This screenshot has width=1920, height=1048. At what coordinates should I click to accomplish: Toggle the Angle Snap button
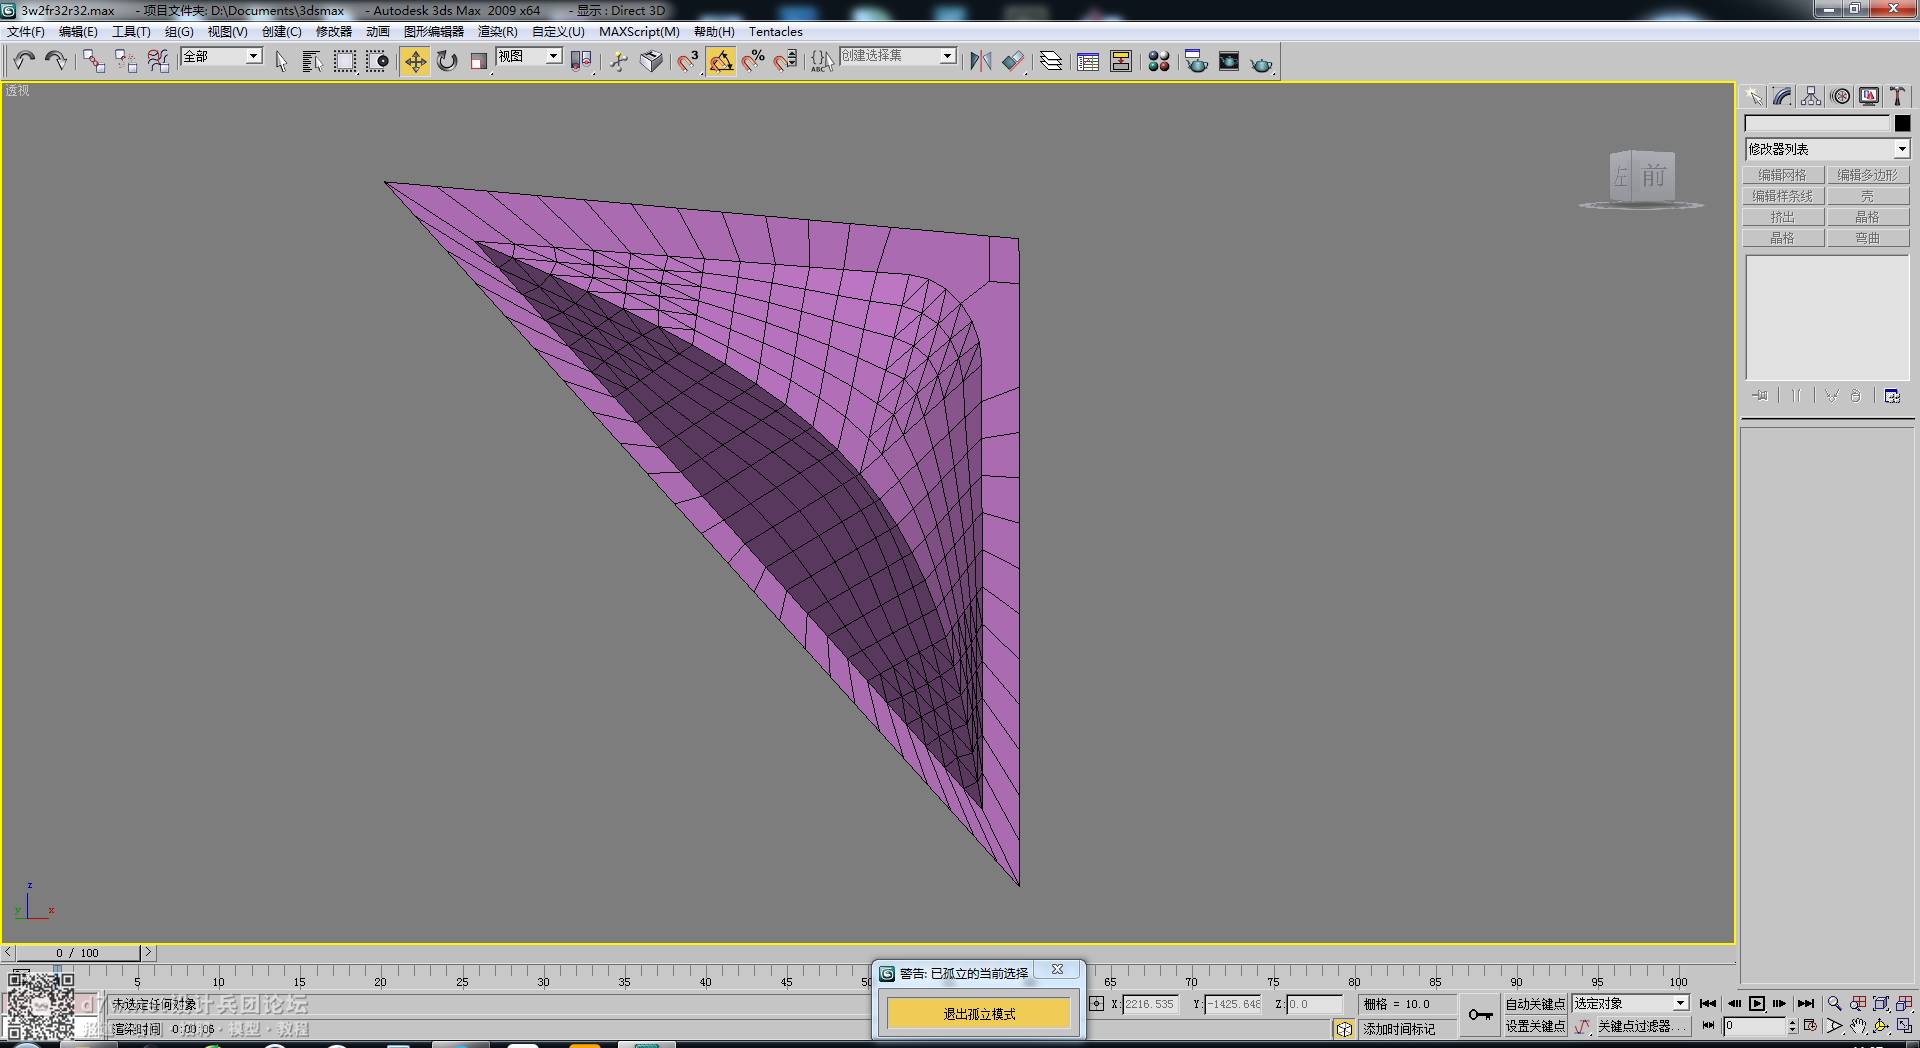(721, 61)
